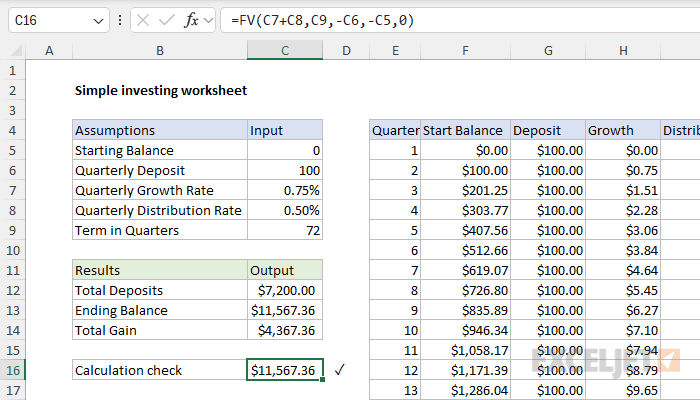The width and height of the screenshot is (700, 400).
Task: Click the Cancel (X) icon in formula bar
Action: (x=143, y=21)
